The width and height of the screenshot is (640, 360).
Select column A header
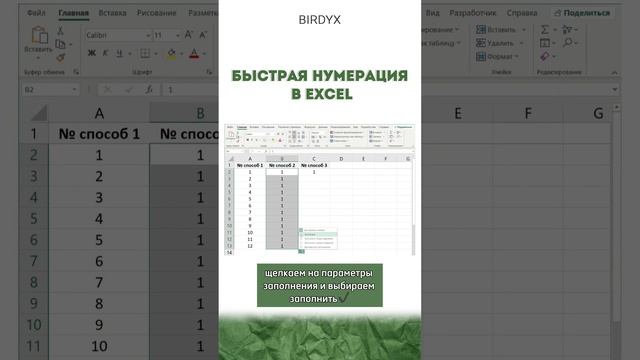pos(99,113)
